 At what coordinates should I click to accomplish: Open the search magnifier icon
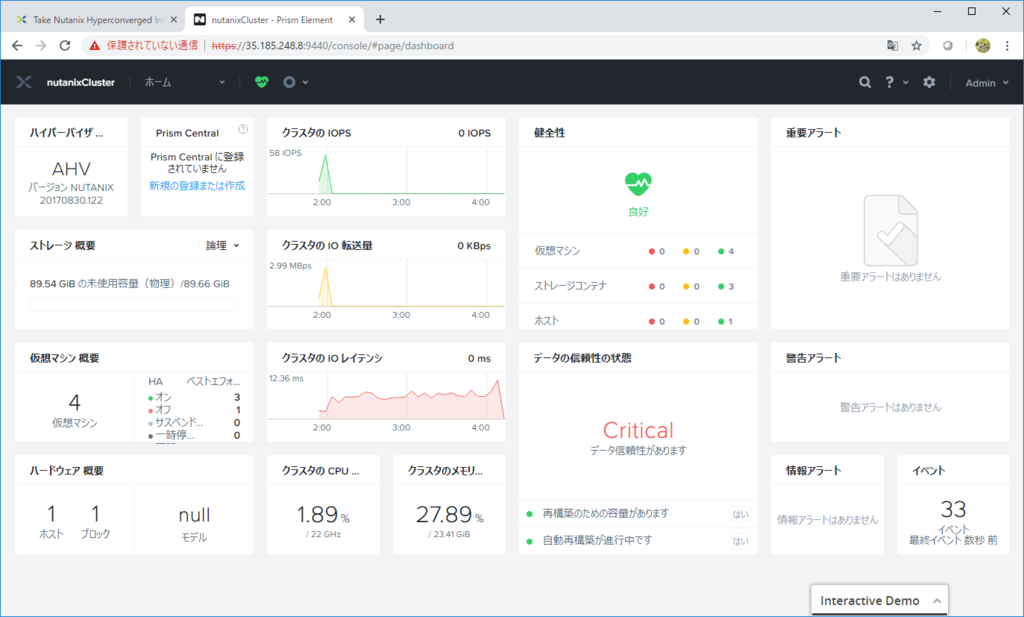[865, 82]
